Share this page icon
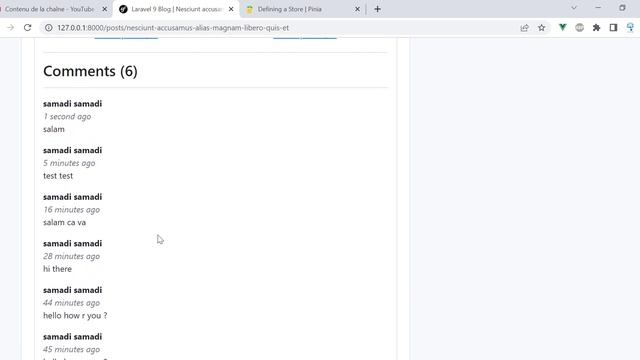Image resolution: width=640 pixels, height=360 pixels. click(x=524, y=28)
